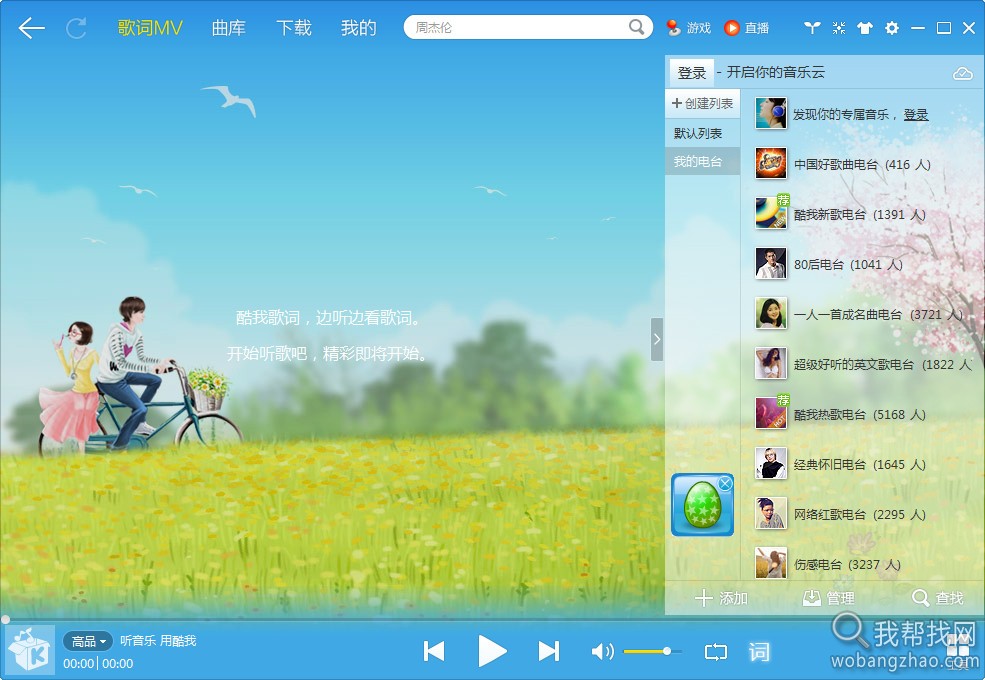This screenshot has height=680, width=985.
Task: Open 经典怀旧电台 station
Action: tap(860, 464)
